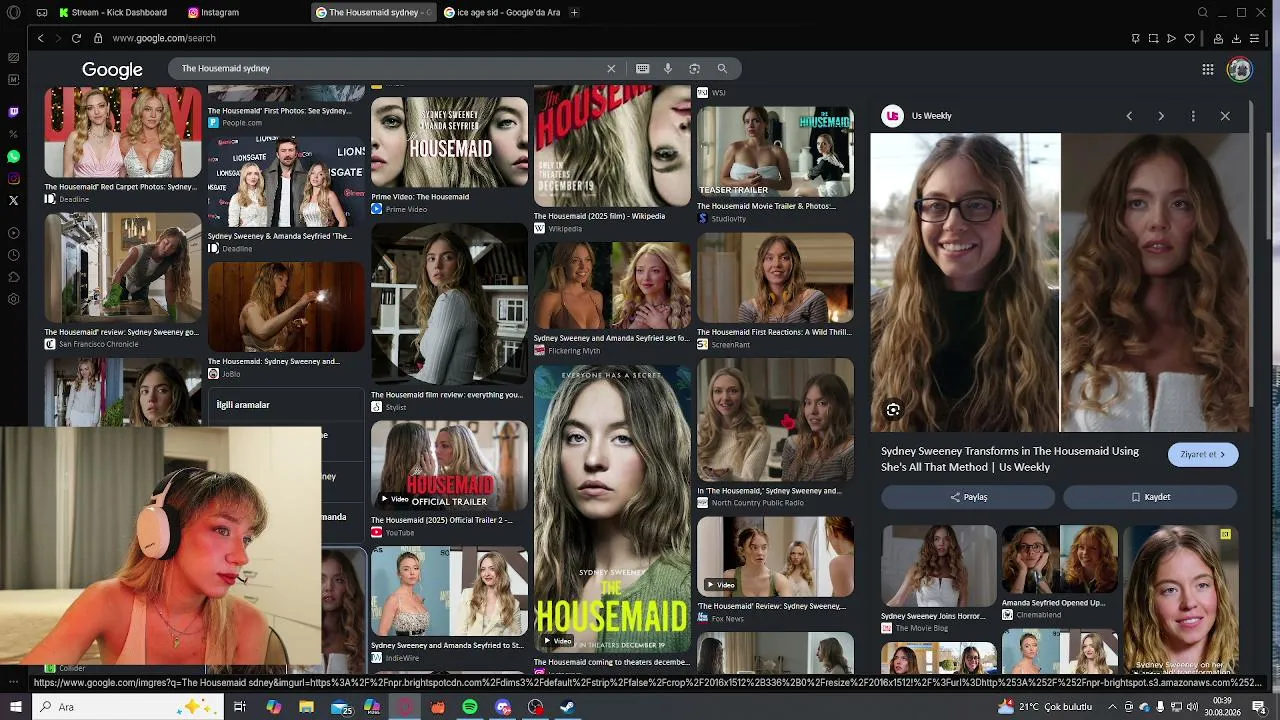Open more options in the preview panel
Viewport: 1280px width, 720px height.
point(1193,116)
